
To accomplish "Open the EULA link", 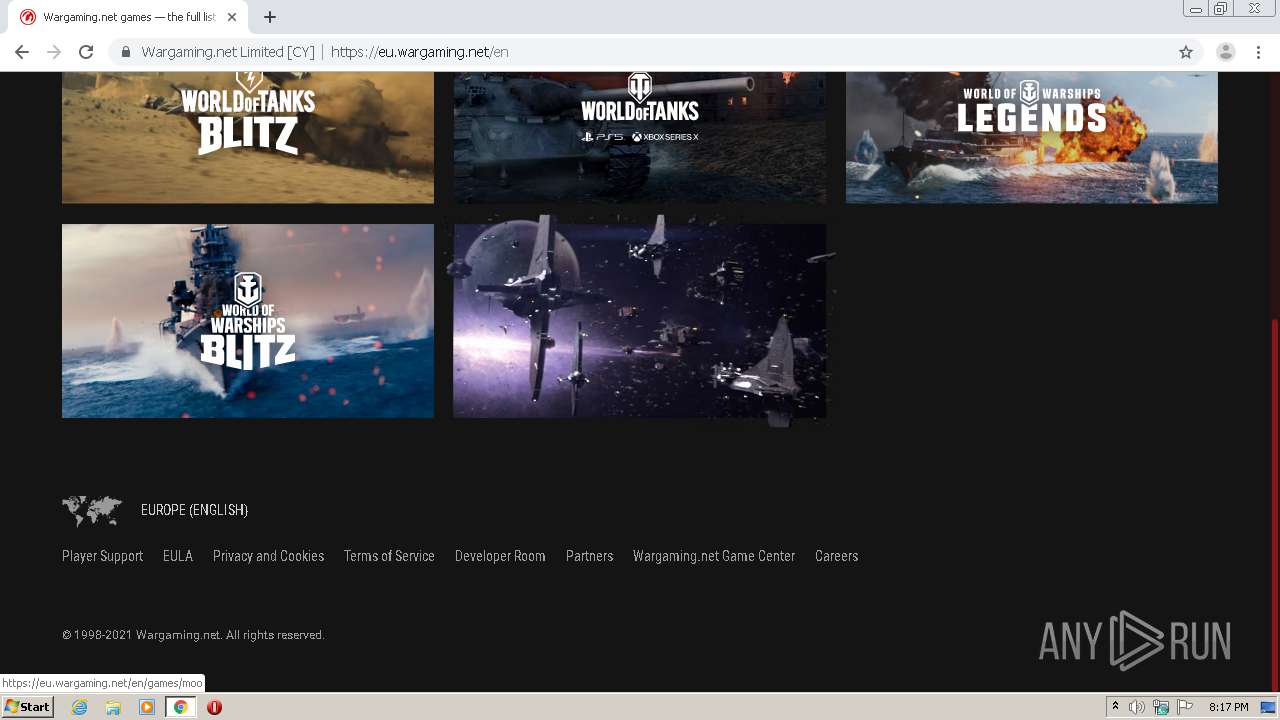I will [x=178, y=556].
